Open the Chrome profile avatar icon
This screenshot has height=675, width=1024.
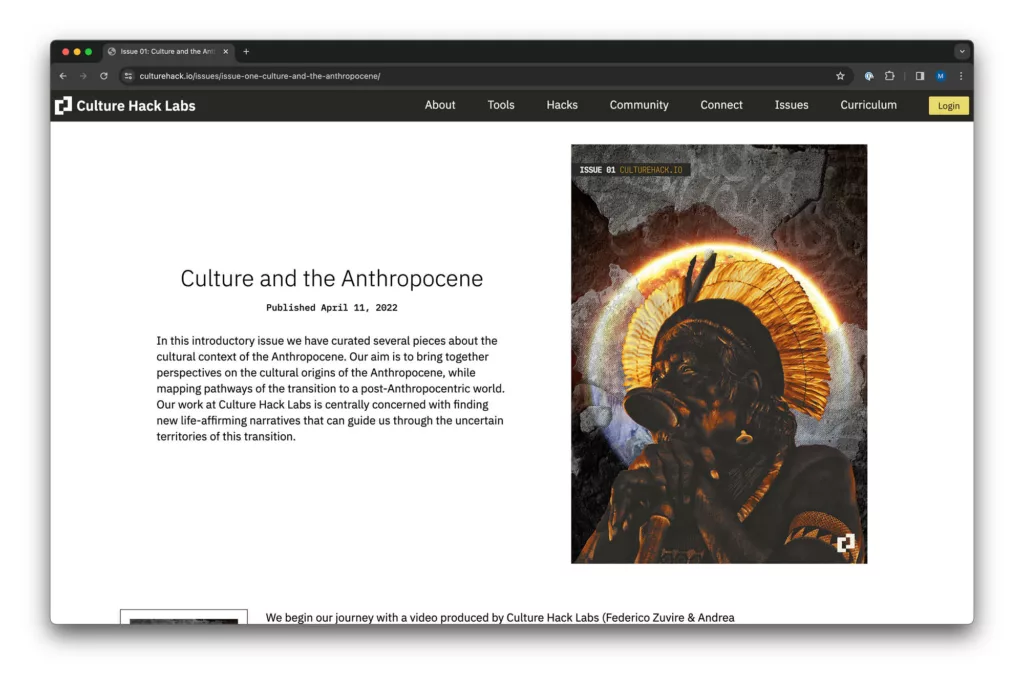(941, 76)
